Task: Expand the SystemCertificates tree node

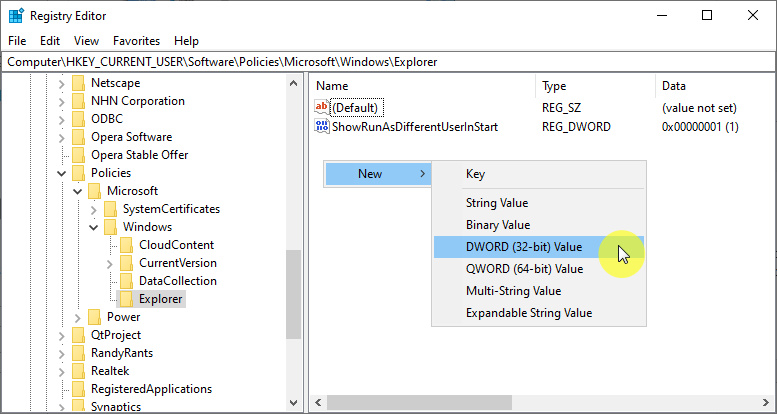Action: pyautogui.click(x=93, y=209)
